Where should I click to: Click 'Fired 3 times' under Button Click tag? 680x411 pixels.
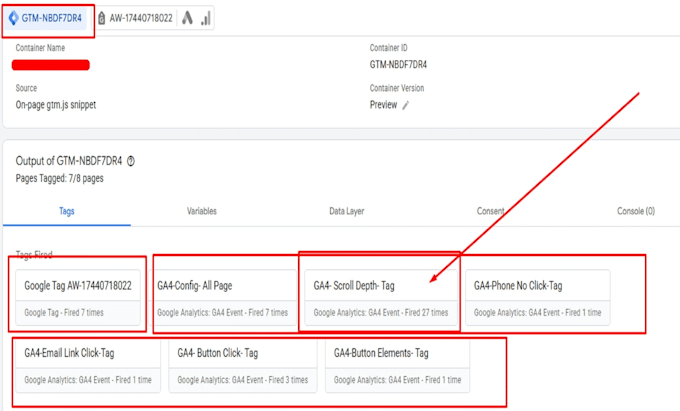tap(288, 380)
